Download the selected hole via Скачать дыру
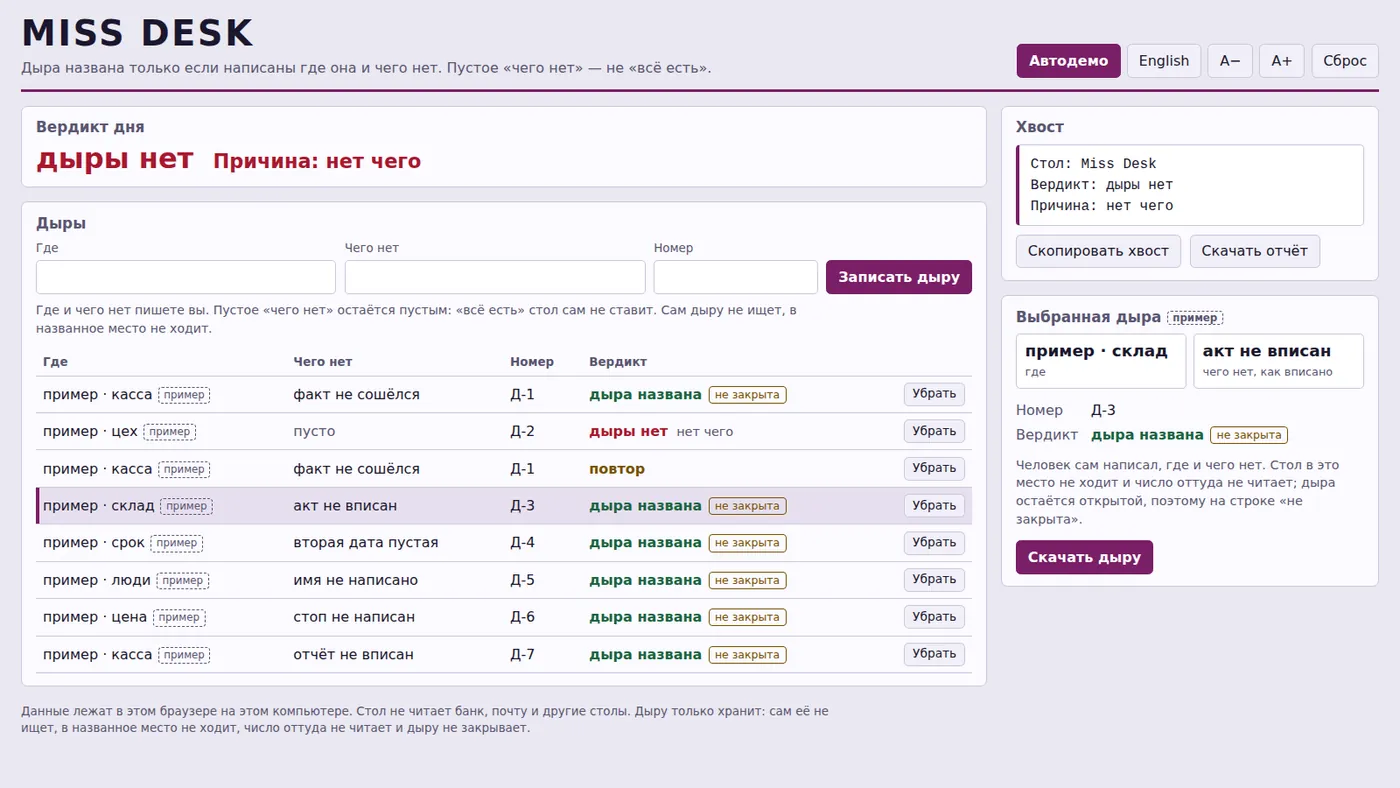 [x=1084, y=558]
